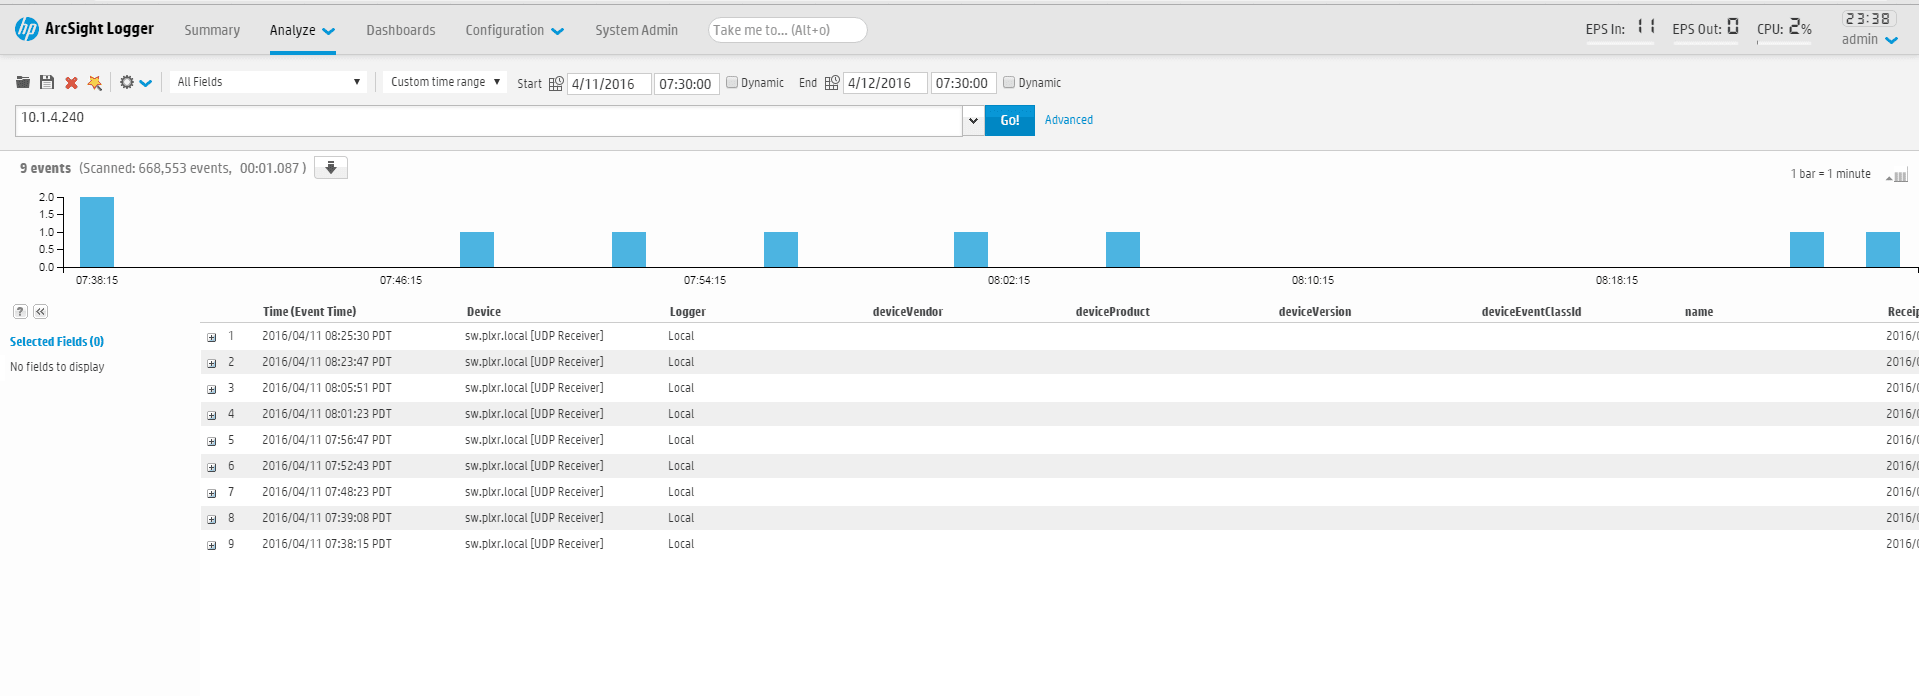Open the All Fields fieldset dropdown
Viewport: 1919px width, 696px height.
pos(268,82)
